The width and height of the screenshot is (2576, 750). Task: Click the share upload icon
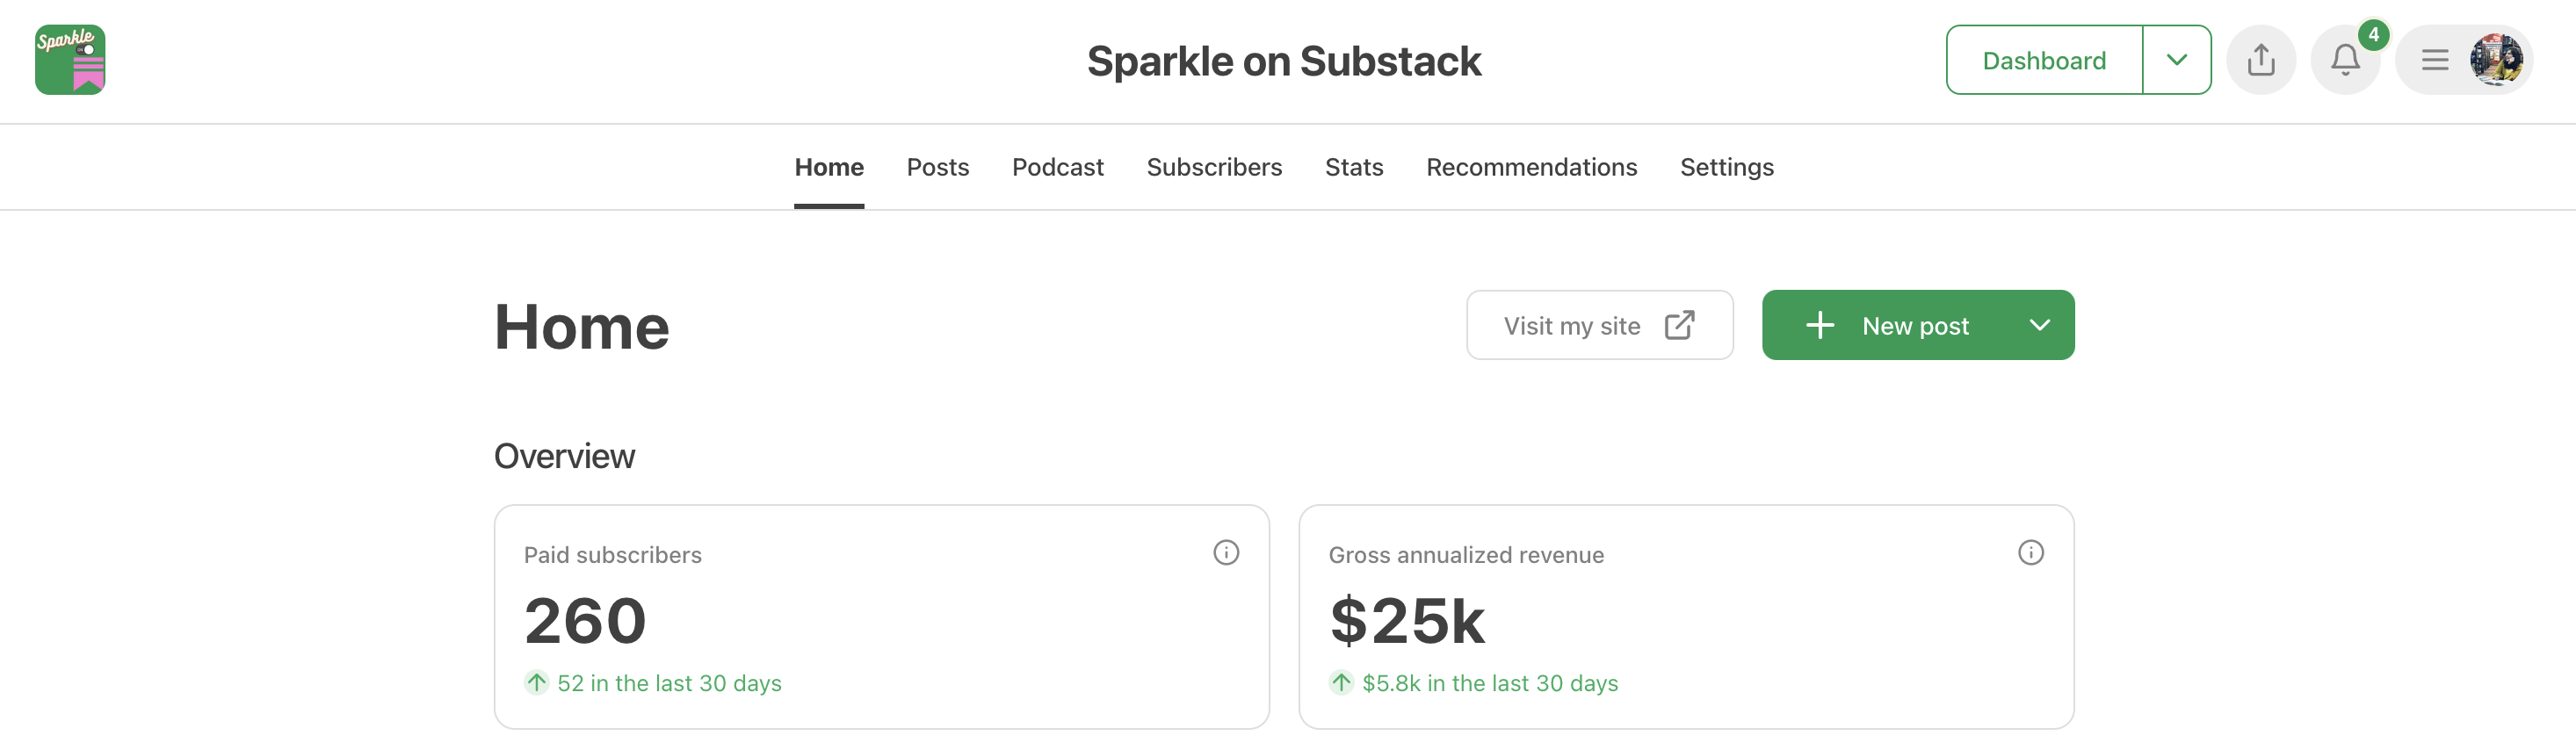tap(2260, 60)
